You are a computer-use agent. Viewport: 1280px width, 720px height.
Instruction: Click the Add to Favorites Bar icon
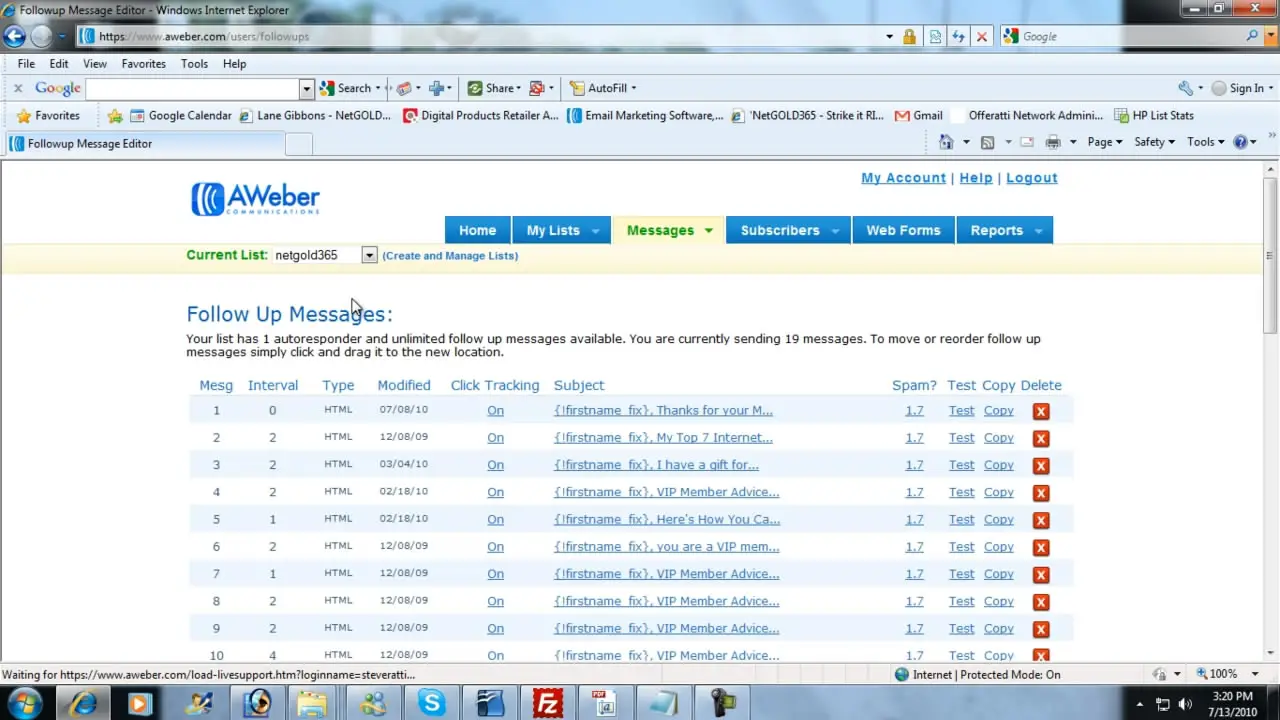click(x=115, y=115)
